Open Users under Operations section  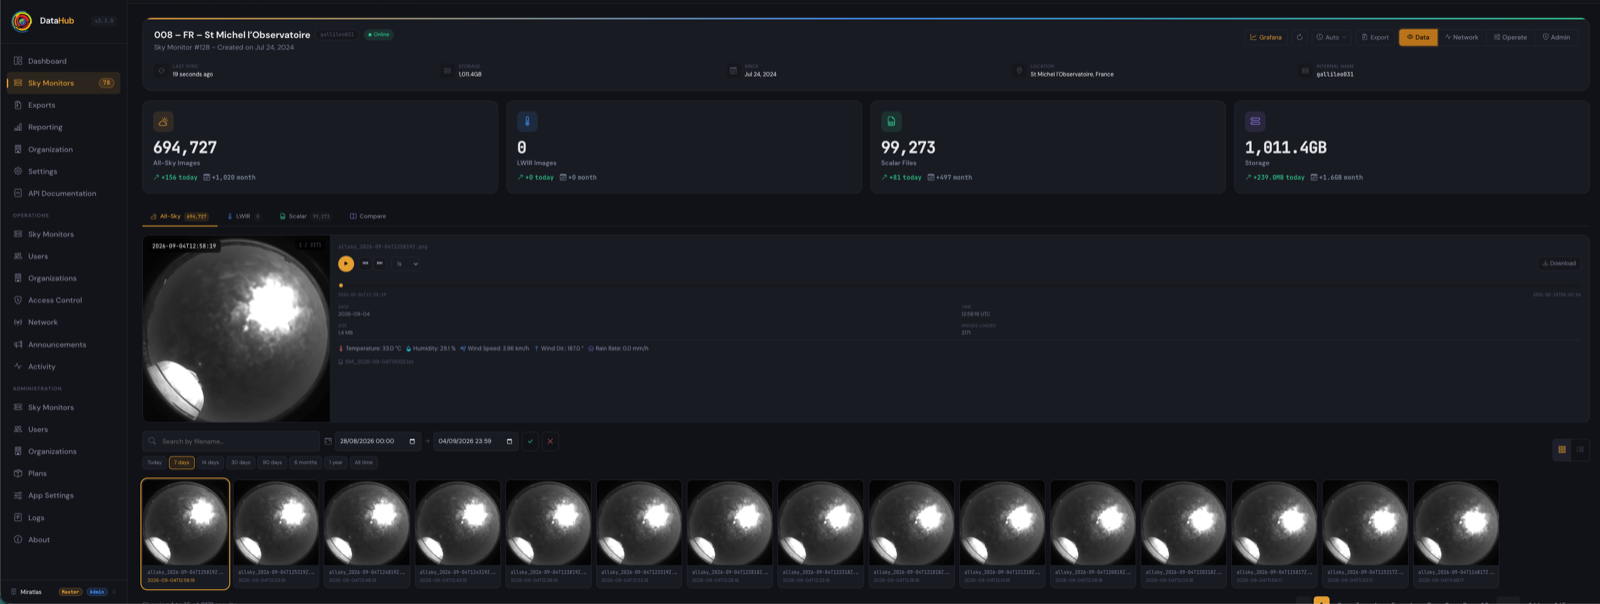63,256
